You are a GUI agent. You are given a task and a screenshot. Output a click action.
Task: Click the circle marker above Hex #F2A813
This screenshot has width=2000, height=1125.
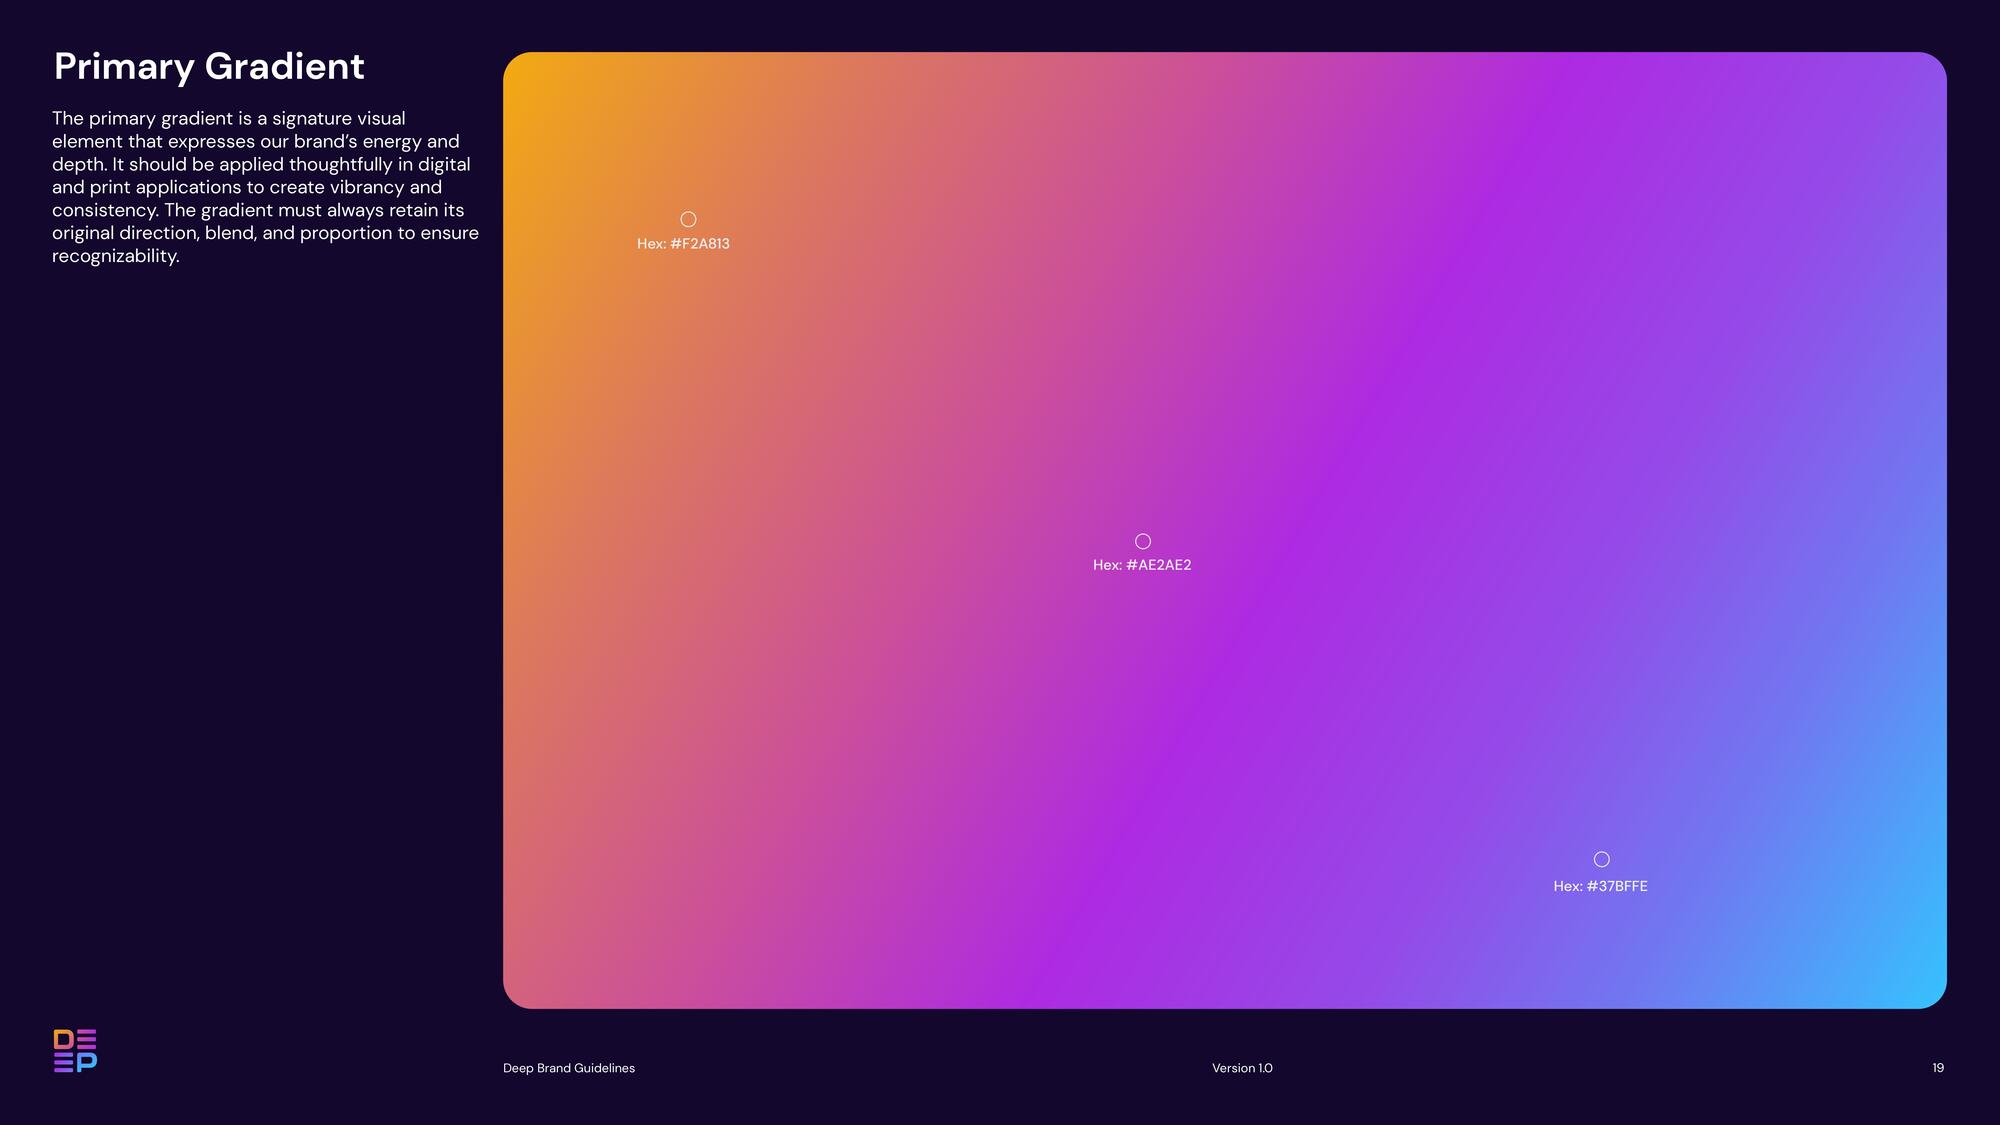(688, 219)
